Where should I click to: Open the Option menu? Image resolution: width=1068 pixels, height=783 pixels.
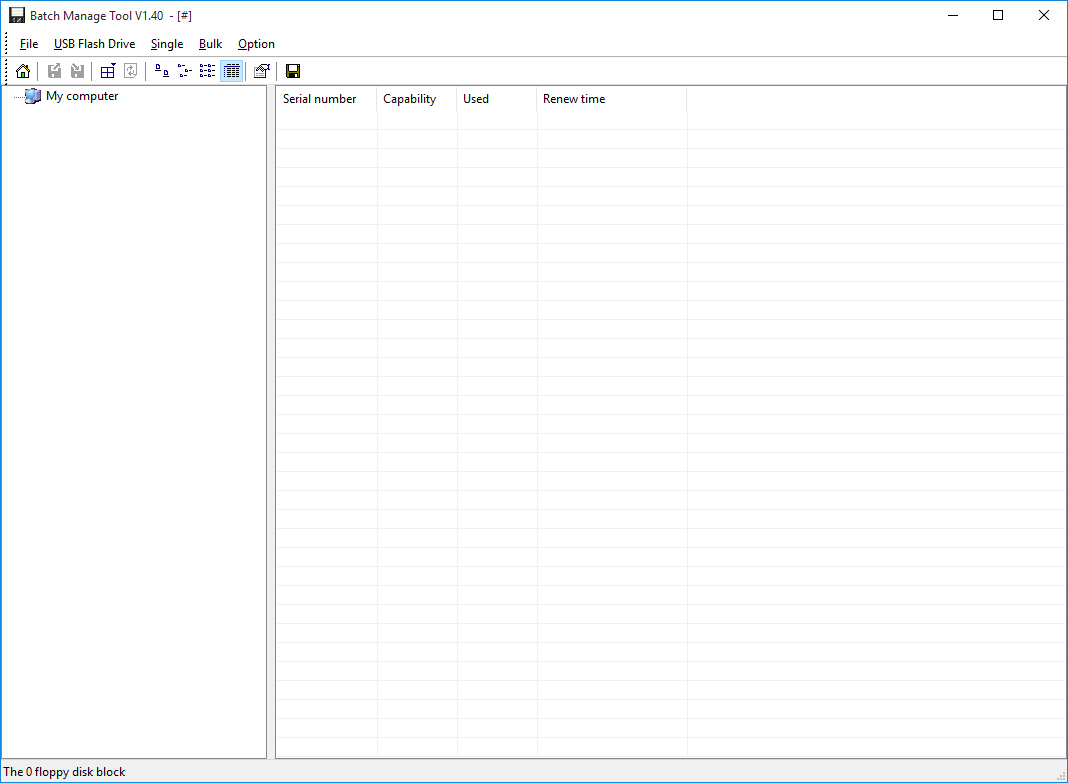(256, 44)
